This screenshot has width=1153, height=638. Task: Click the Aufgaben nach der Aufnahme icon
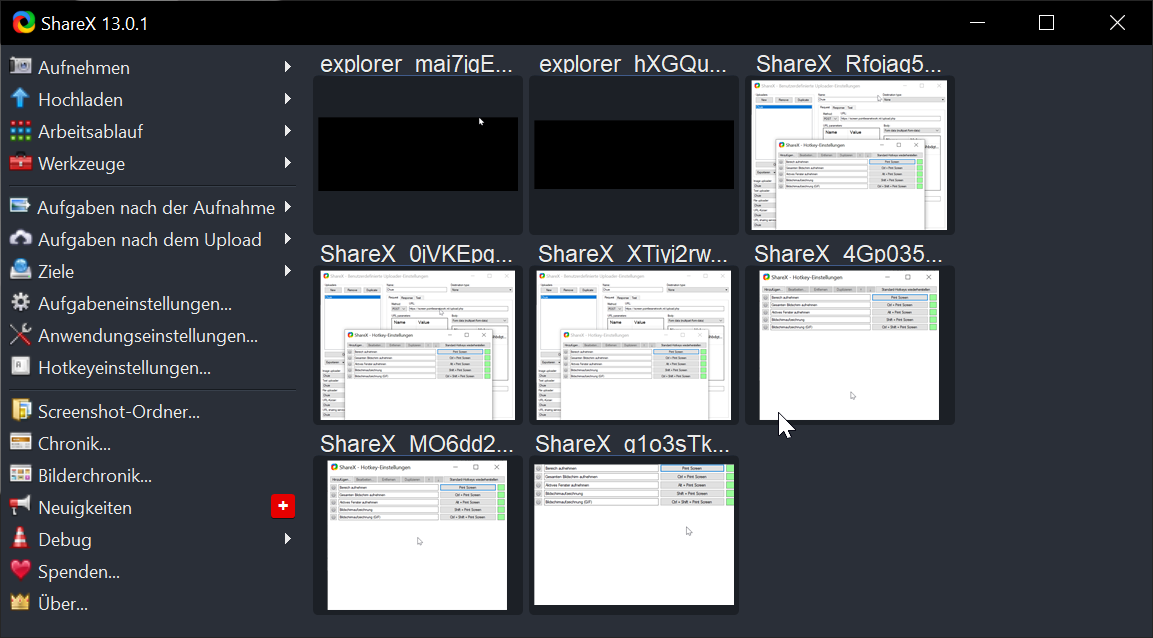point(21,207)
